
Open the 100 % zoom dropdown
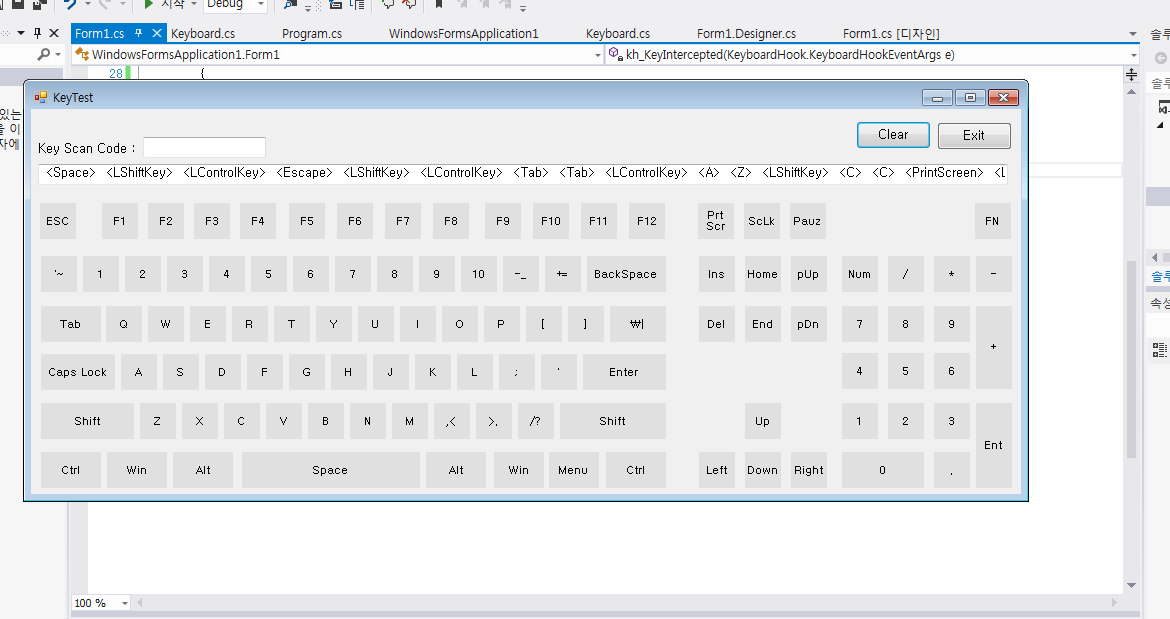coord(125,603)
